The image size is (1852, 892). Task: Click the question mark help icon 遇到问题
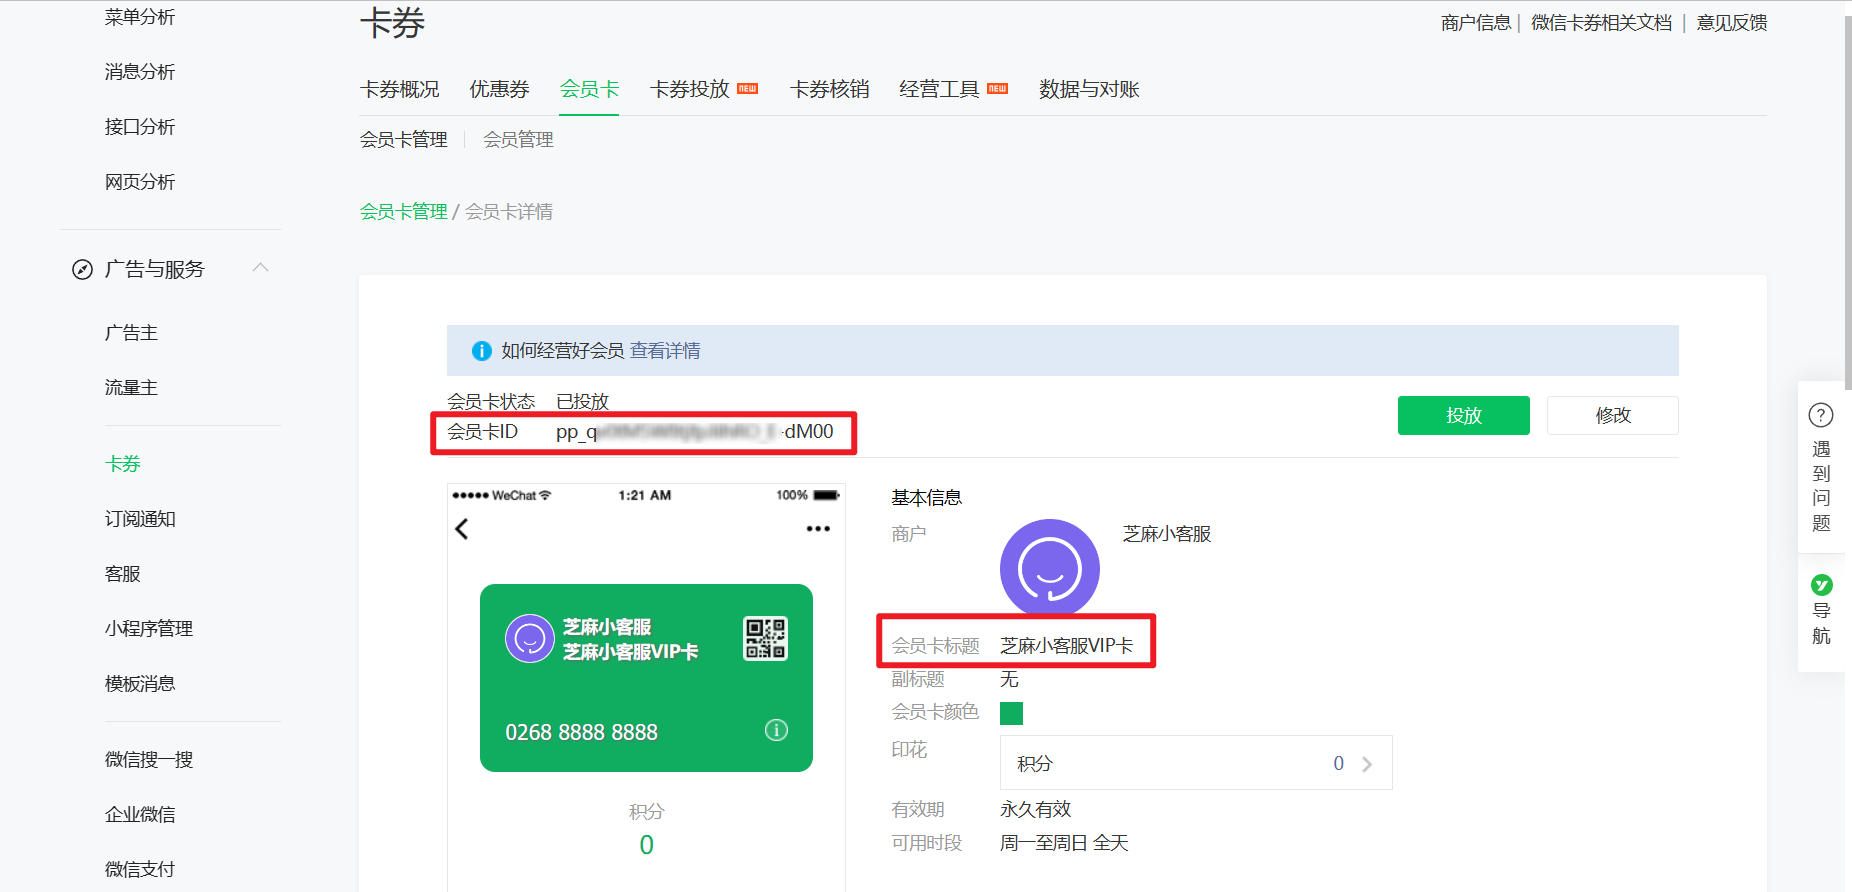point(1821,415)
